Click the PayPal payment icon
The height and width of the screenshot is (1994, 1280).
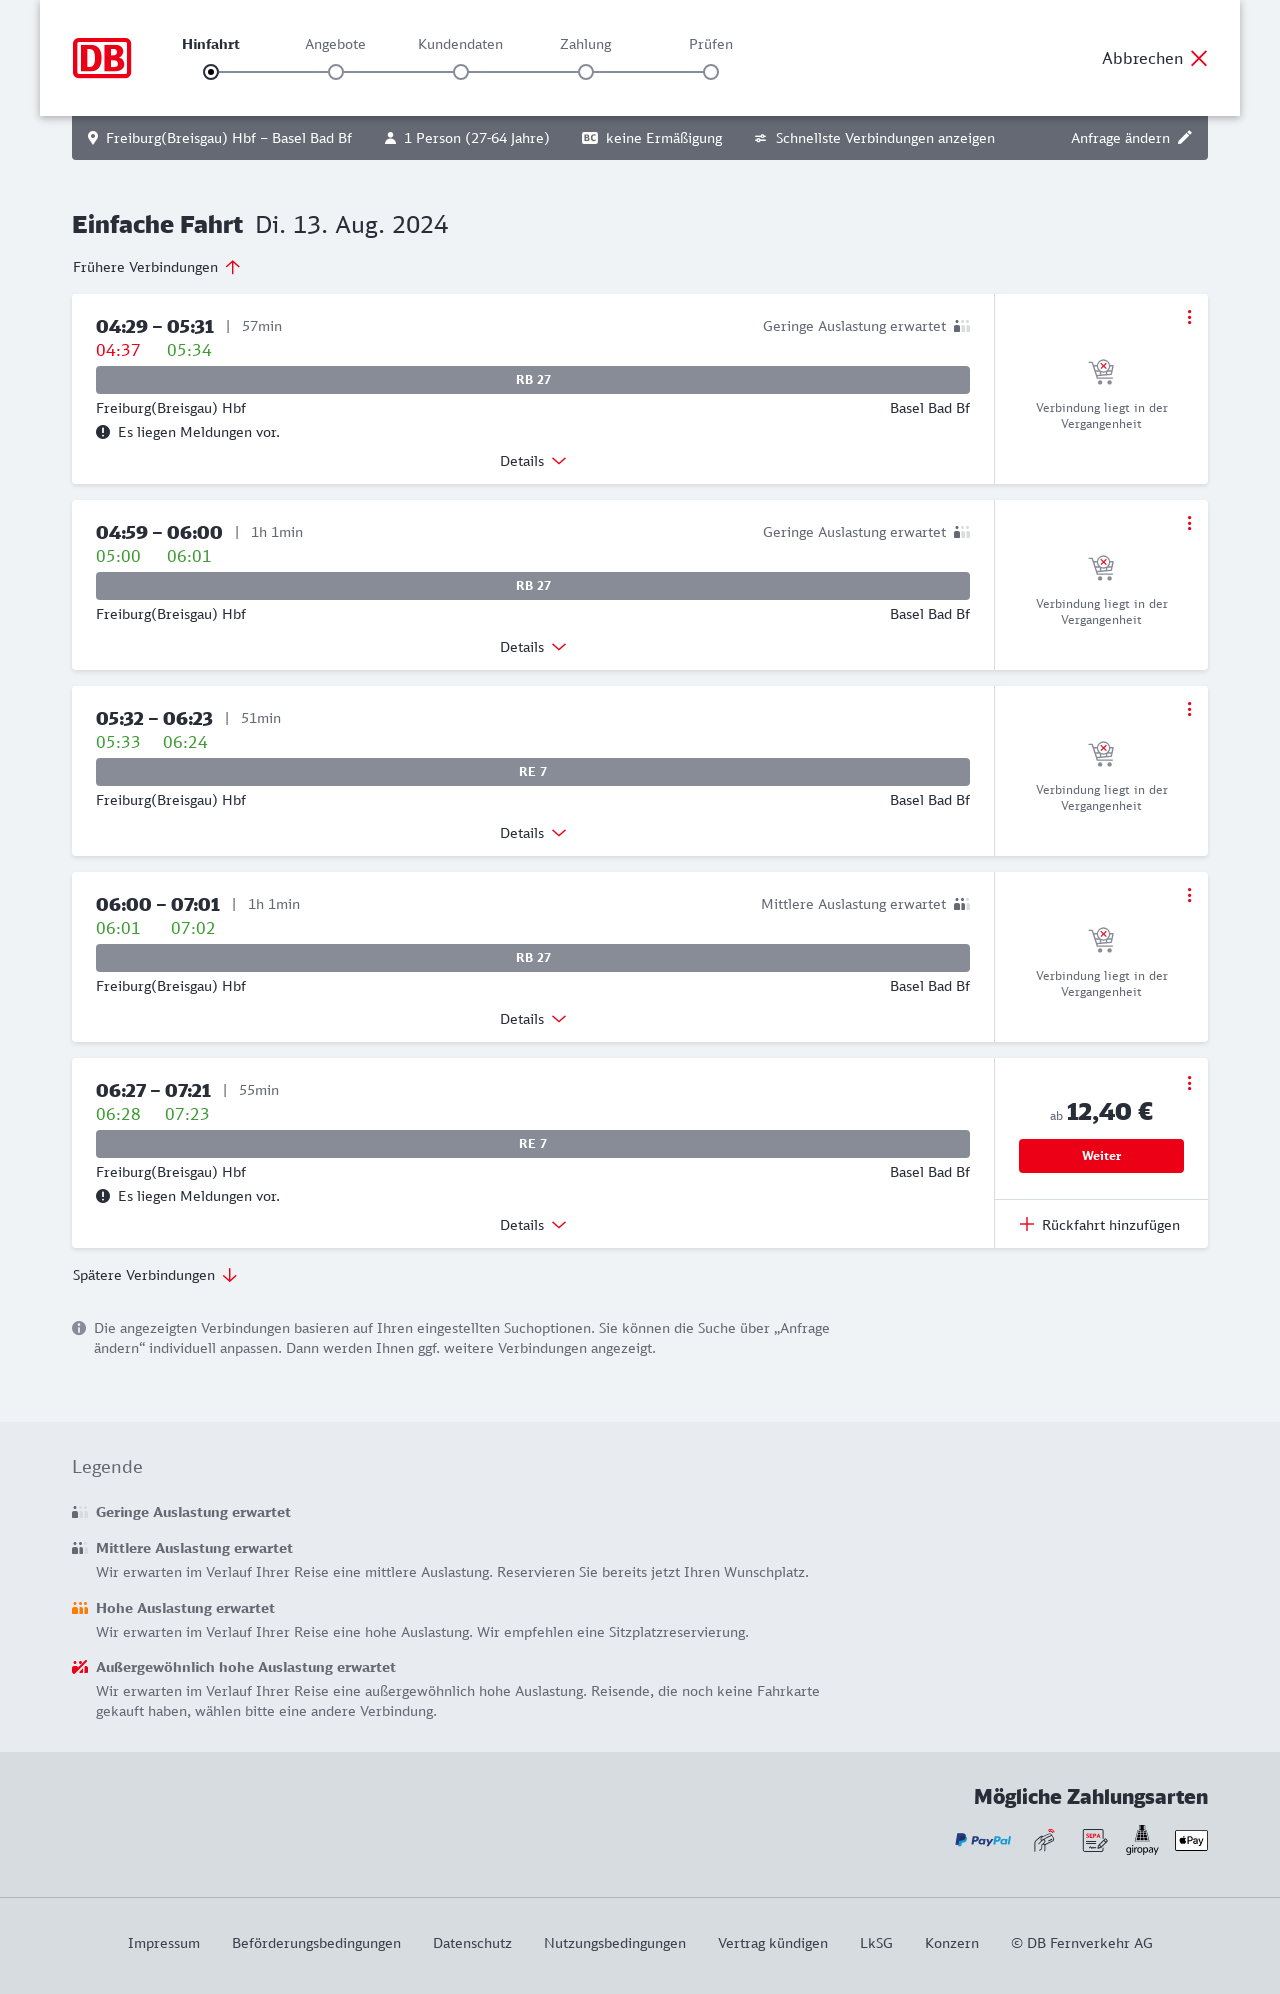pyautogui.click(x=983, y=1840)
